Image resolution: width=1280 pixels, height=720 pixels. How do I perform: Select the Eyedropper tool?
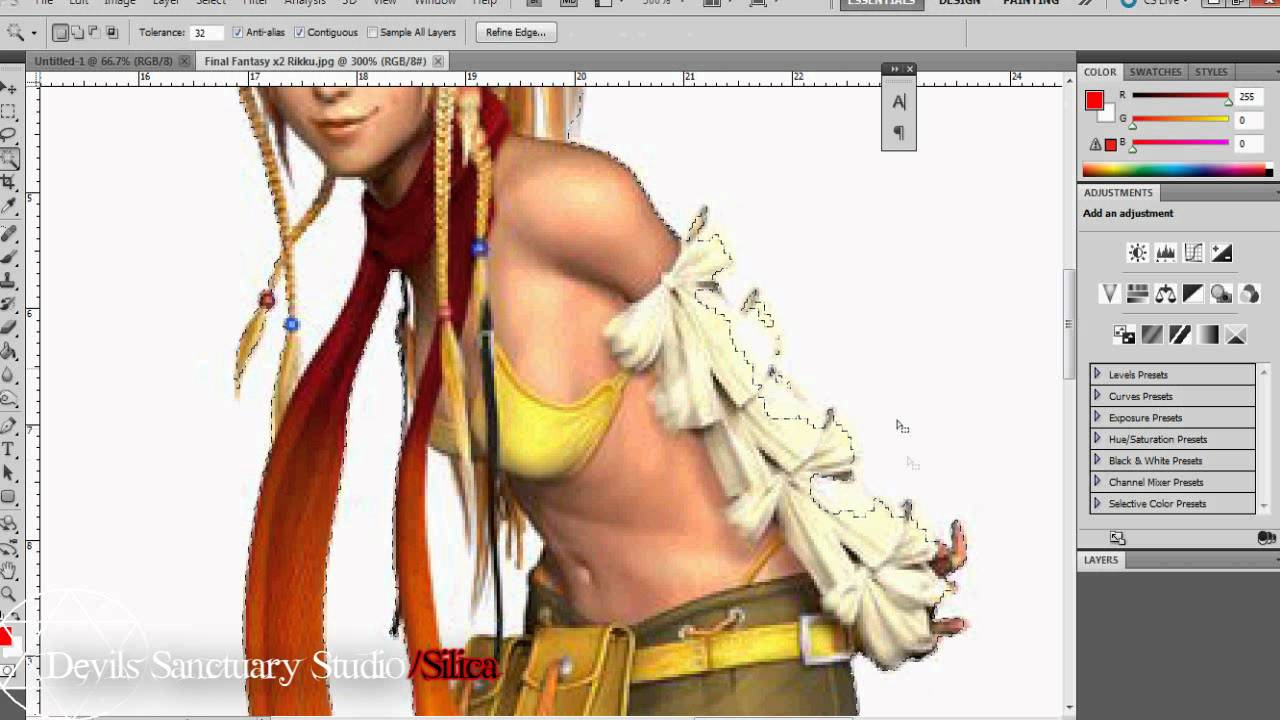tap(8, 206)
